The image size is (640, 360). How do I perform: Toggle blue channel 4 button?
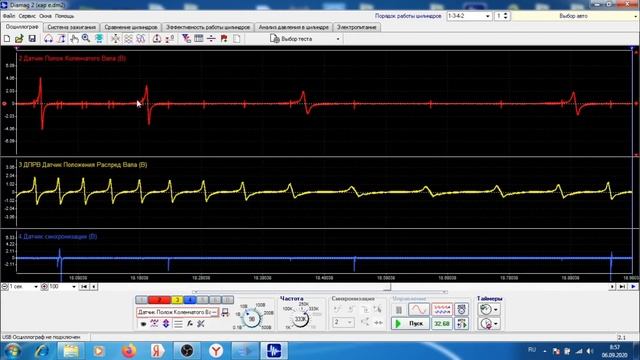point(189,300)
